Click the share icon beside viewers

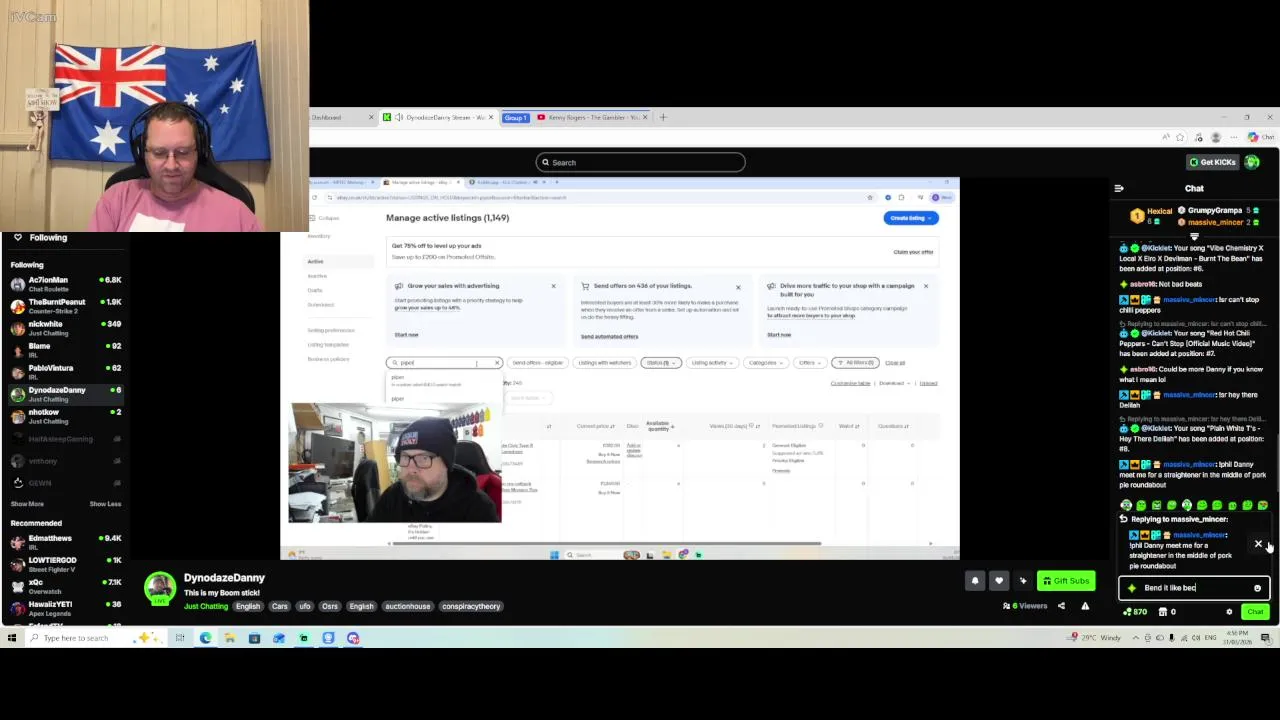click(1061, 606)
